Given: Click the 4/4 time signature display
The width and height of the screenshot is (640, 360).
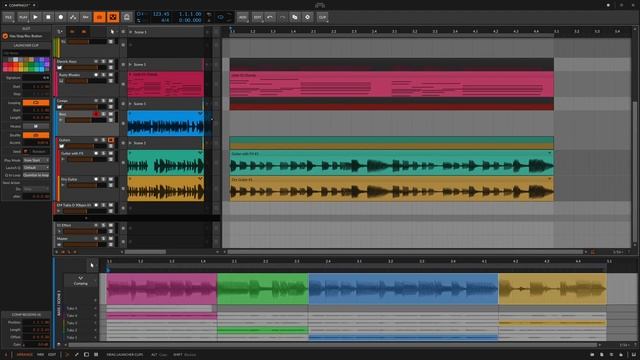Looking at the screenshot, I should tap(165, 20).
